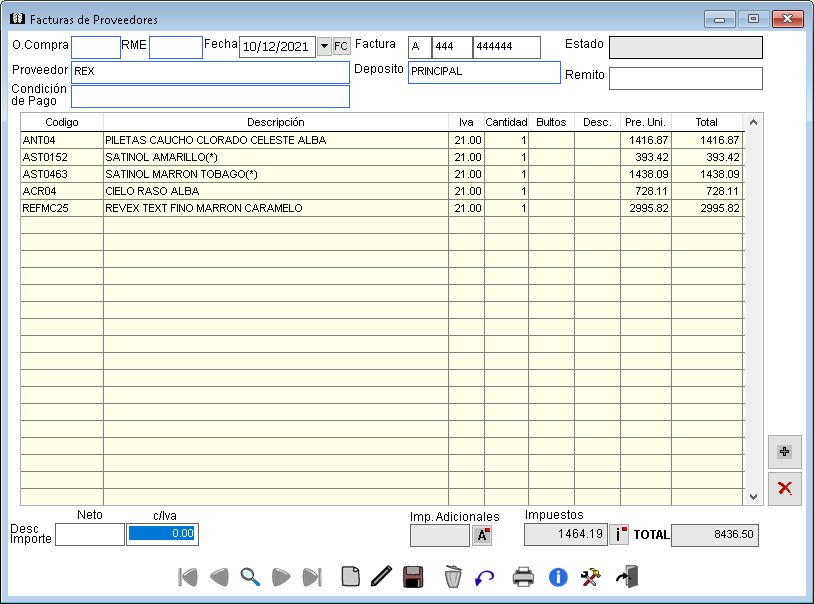Click the pencil edit icon
The height and width of the screenshot is (604, 814).
pyautogui.click(x=381, y=577)
